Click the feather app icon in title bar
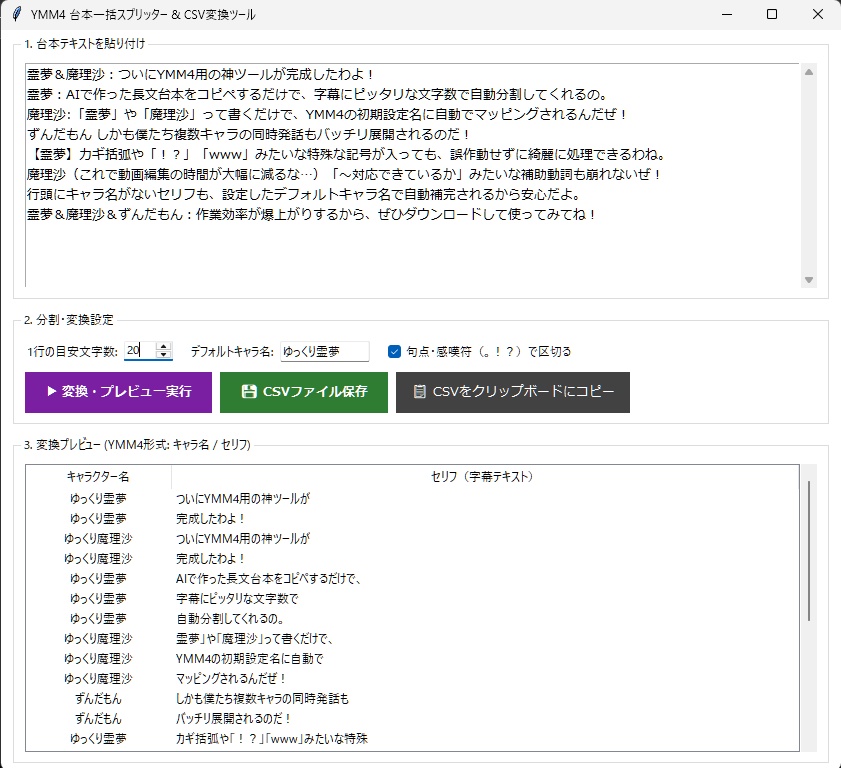 pos(17,14)
